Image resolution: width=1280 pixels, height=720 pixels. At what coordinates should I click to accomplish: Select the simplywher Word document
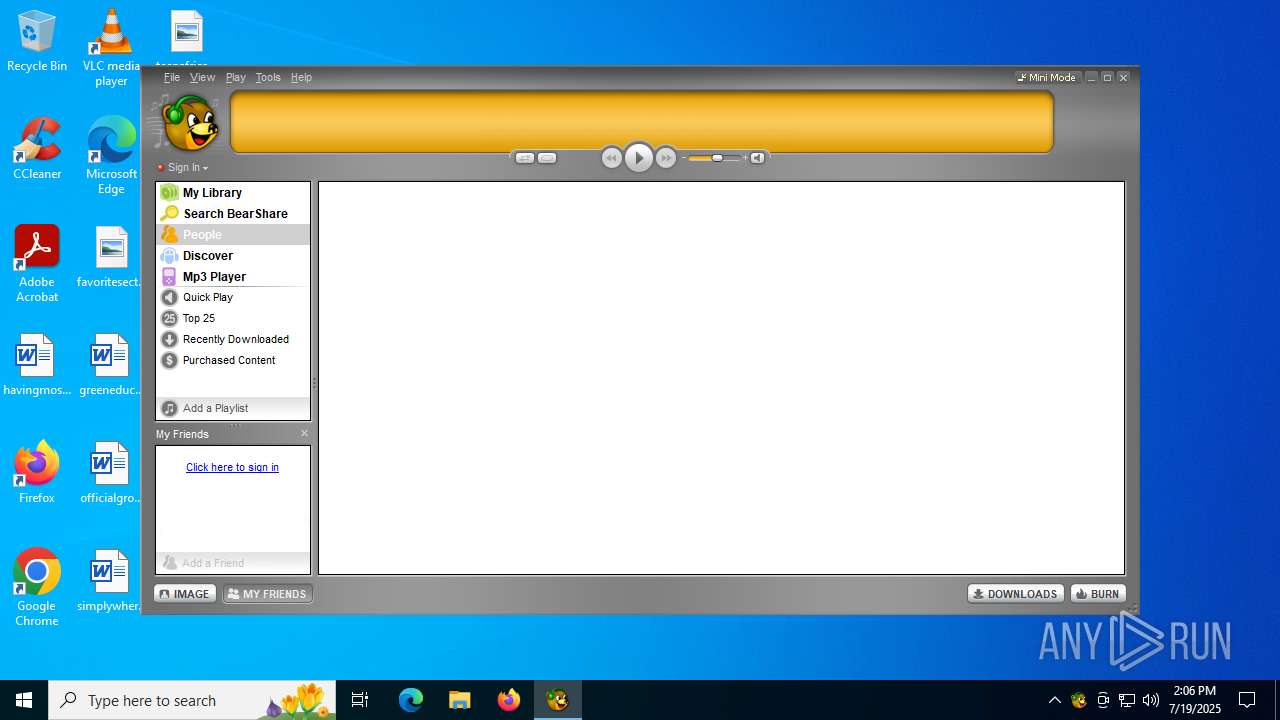pyautogui.click(x=111, y=580)
